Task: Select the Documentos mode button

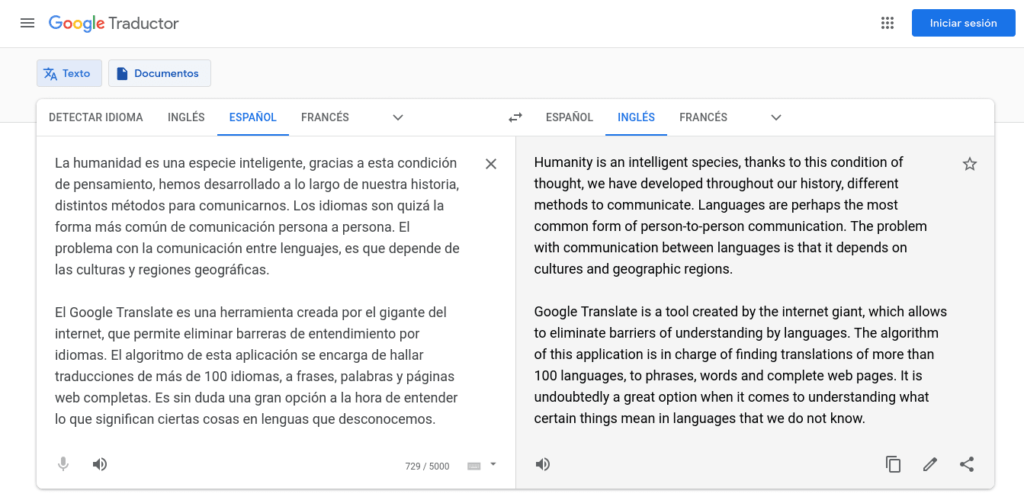Action: (x=159, y=73)
